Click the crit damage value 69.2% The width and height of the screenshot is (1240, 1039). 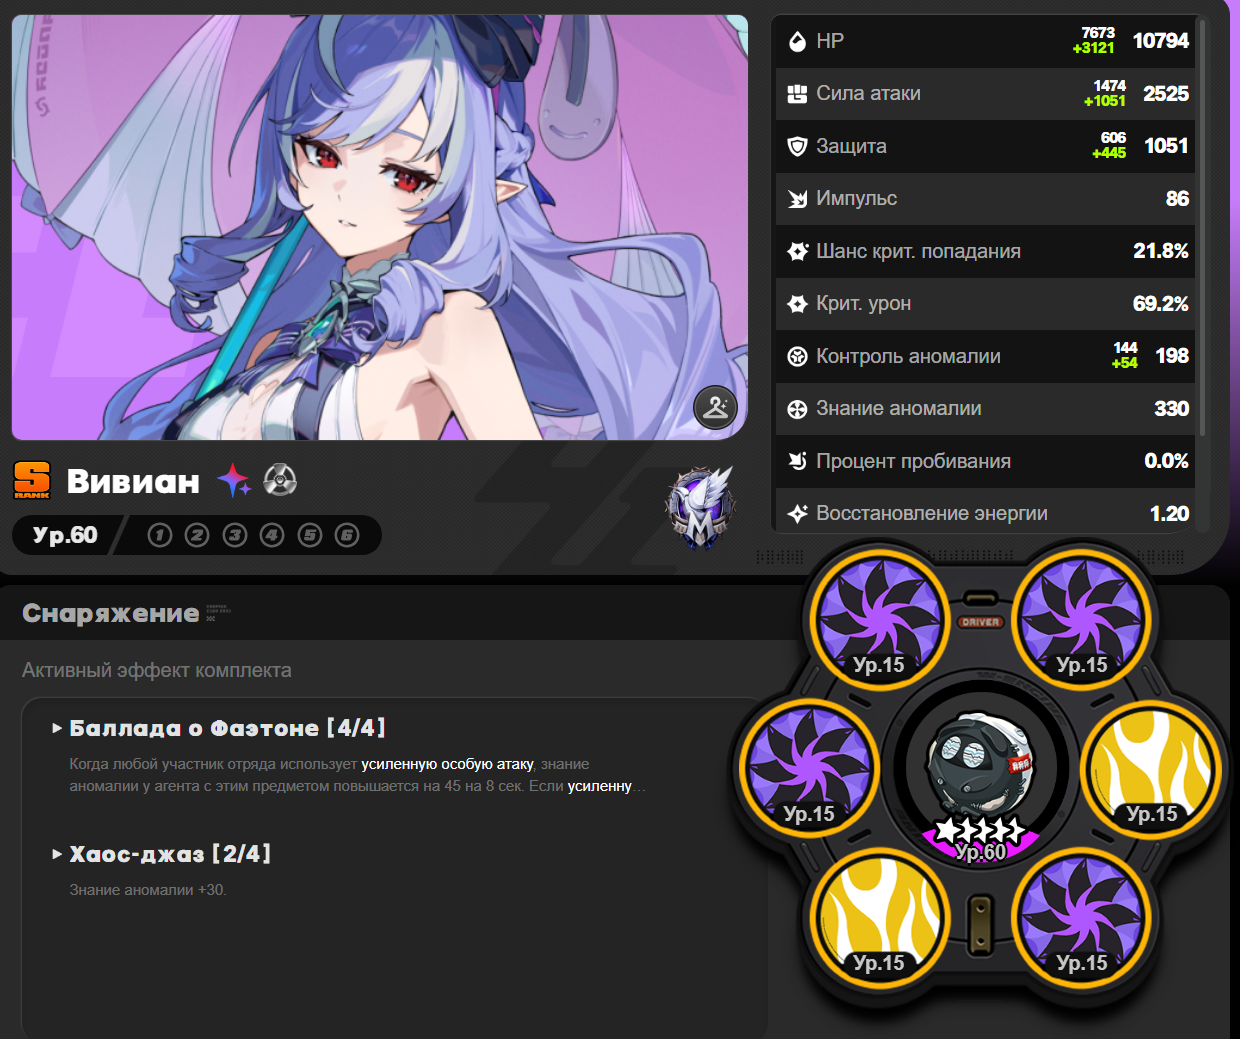[x=1161, y=304]
